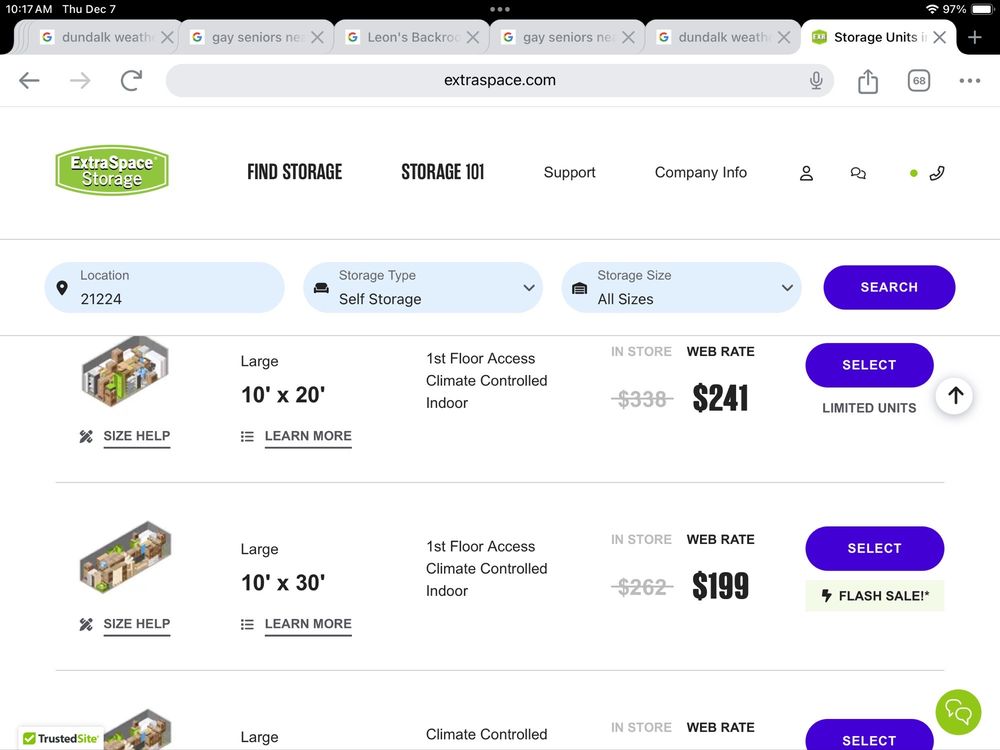
Task: Expand the Storage Type dropdown
Action: tap(423, 288)
